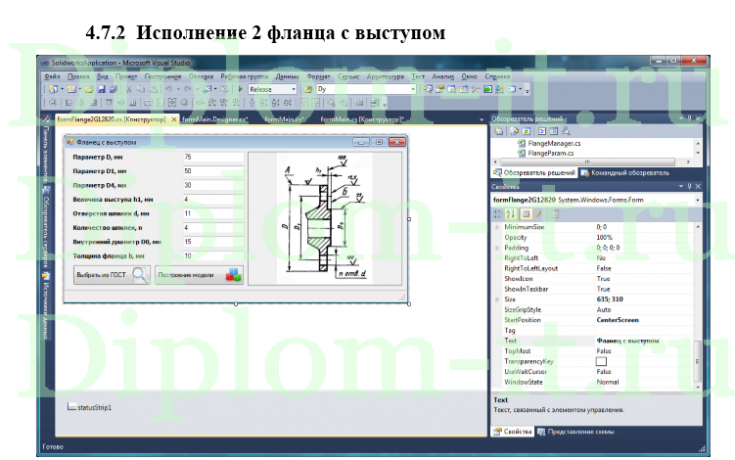Open the Справка menu
This screenshot has width=735, height=460.
[x=497, y=76]
